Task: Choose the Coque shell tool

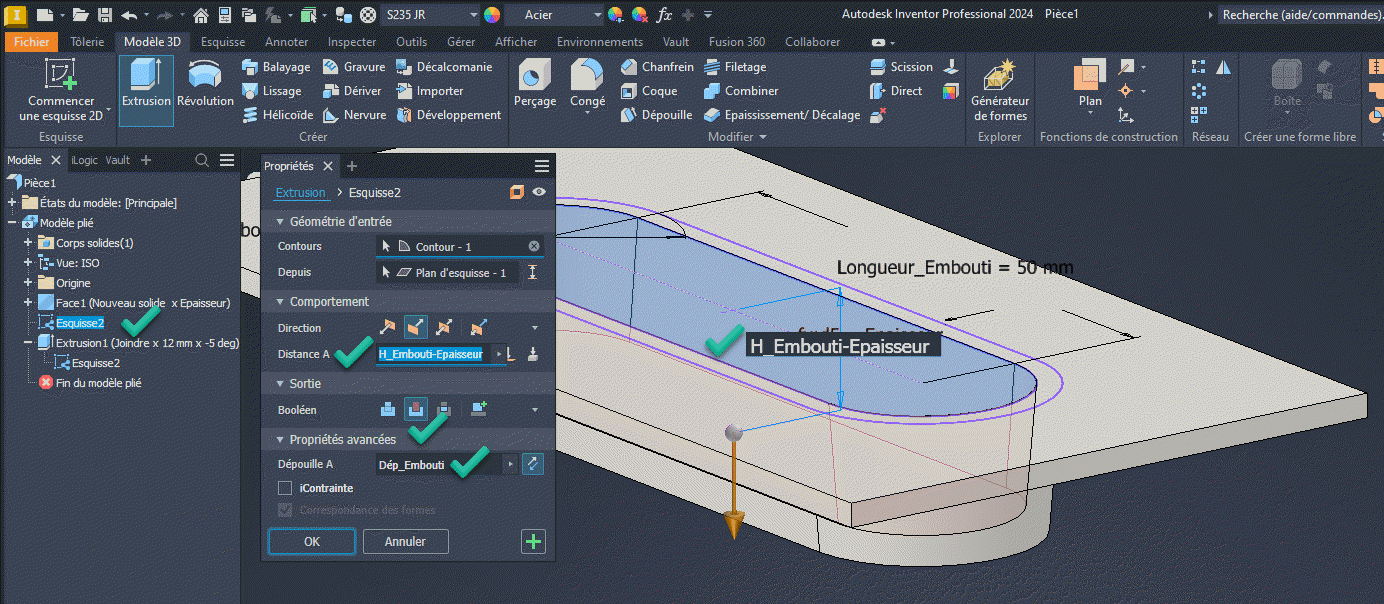Action: pos(648,91)
